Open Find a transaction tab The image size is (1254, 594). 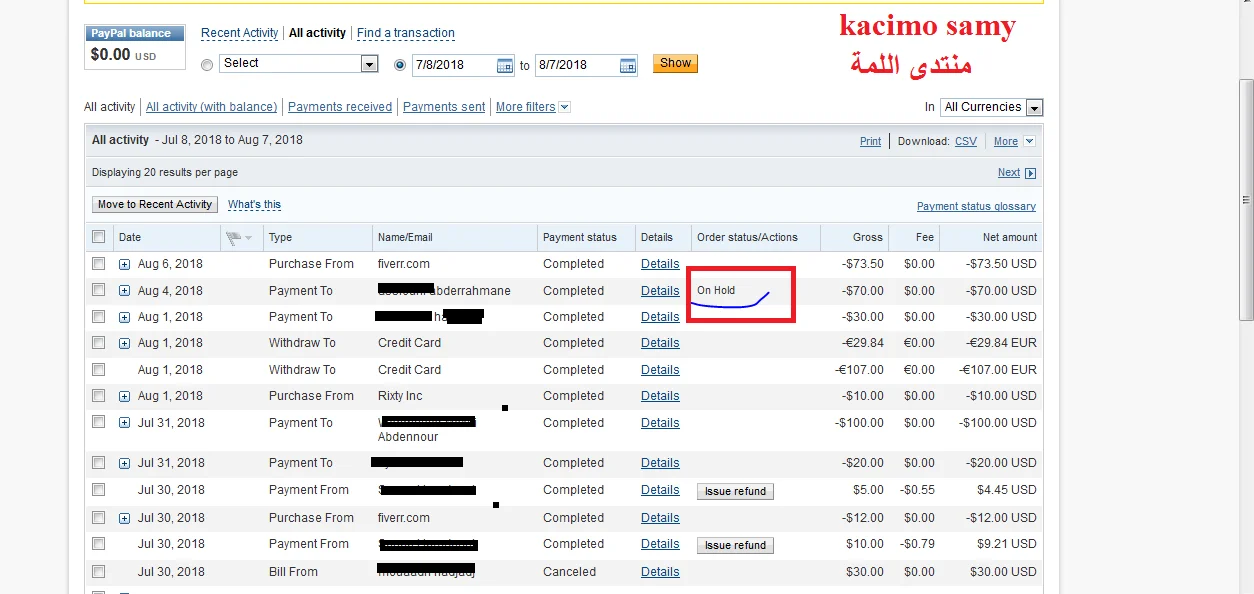[405, 33]
